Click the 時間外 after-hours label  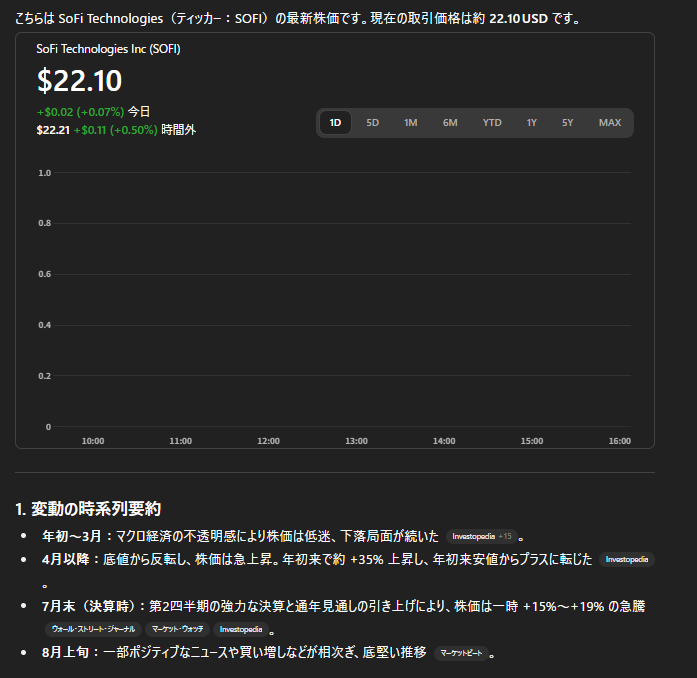(x=178, y=130)
